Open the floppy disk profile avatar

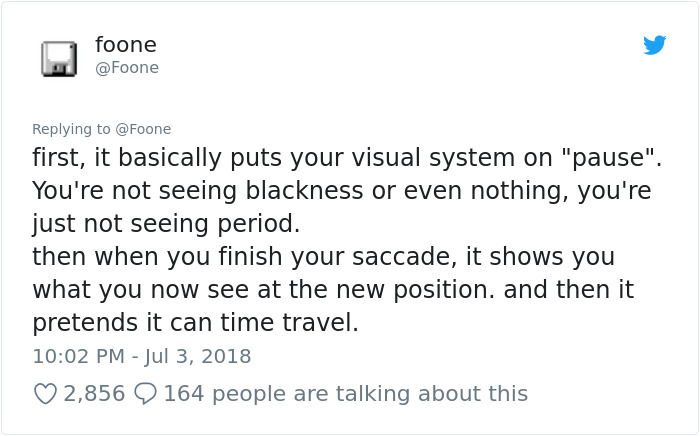coord(59,59)
